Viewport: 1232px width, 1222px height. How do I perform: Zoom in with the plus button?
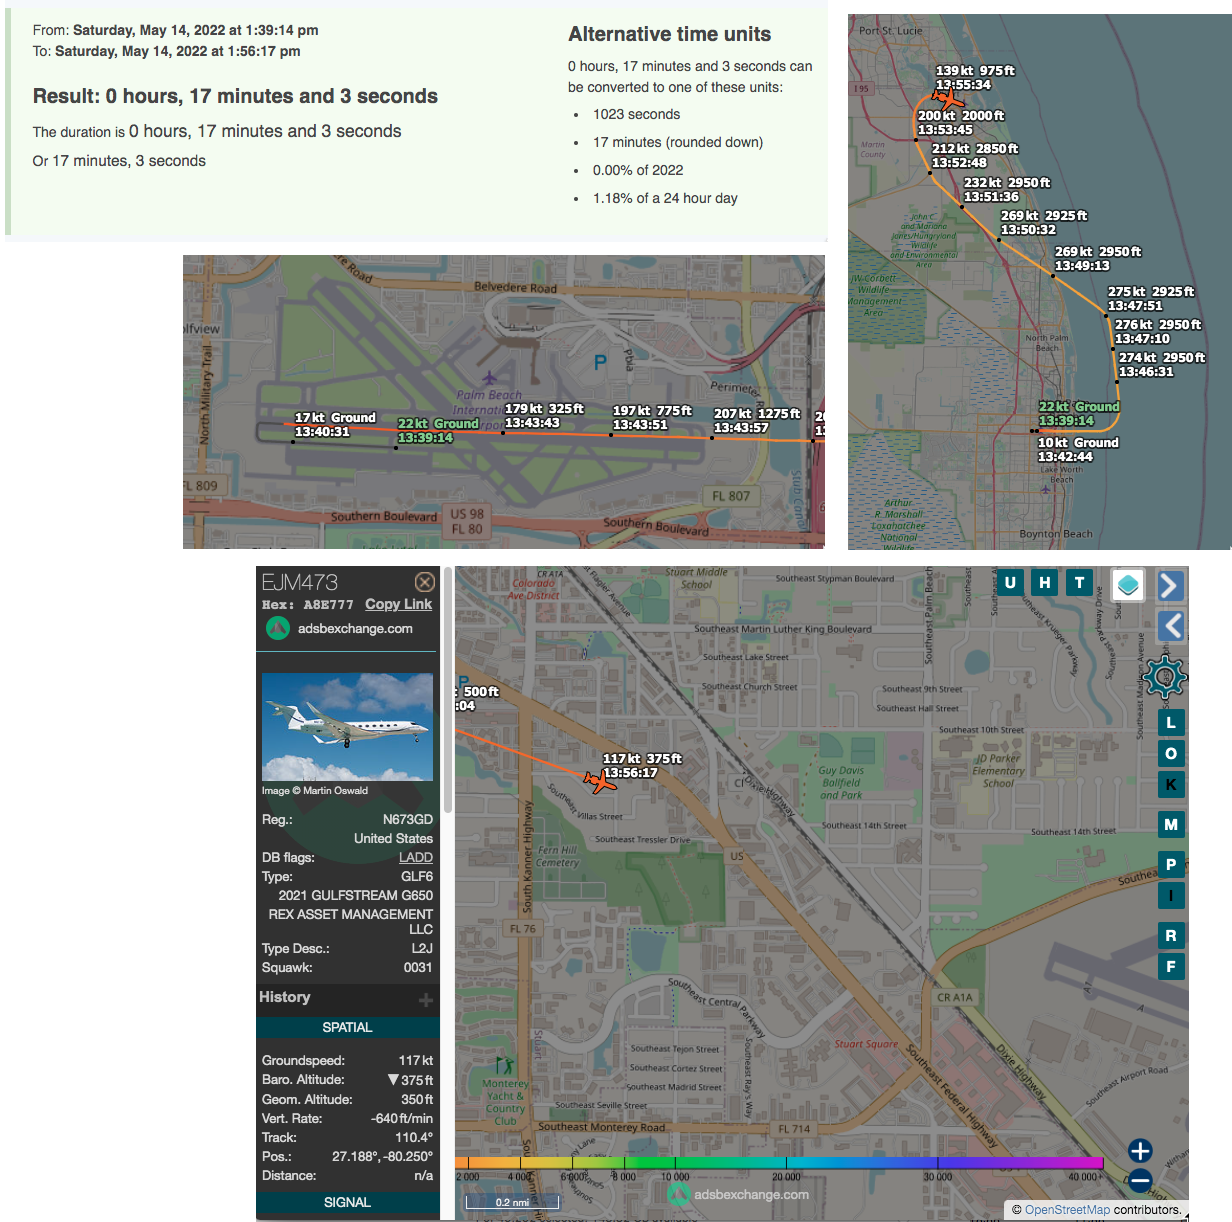[x=1140, y=1150]
